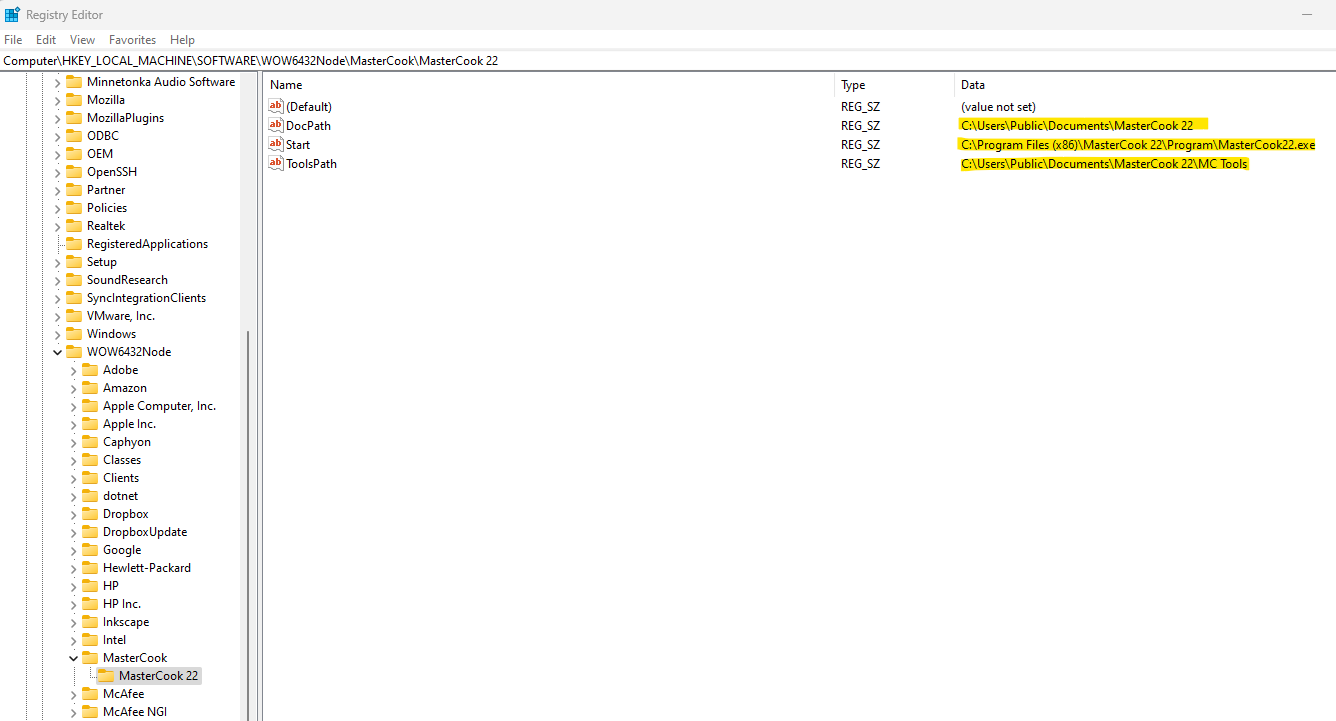Click the (Default) value string icon
The width and height of the screenshot is (1336, 721).
pyautogui.click(x=277, y=106)
